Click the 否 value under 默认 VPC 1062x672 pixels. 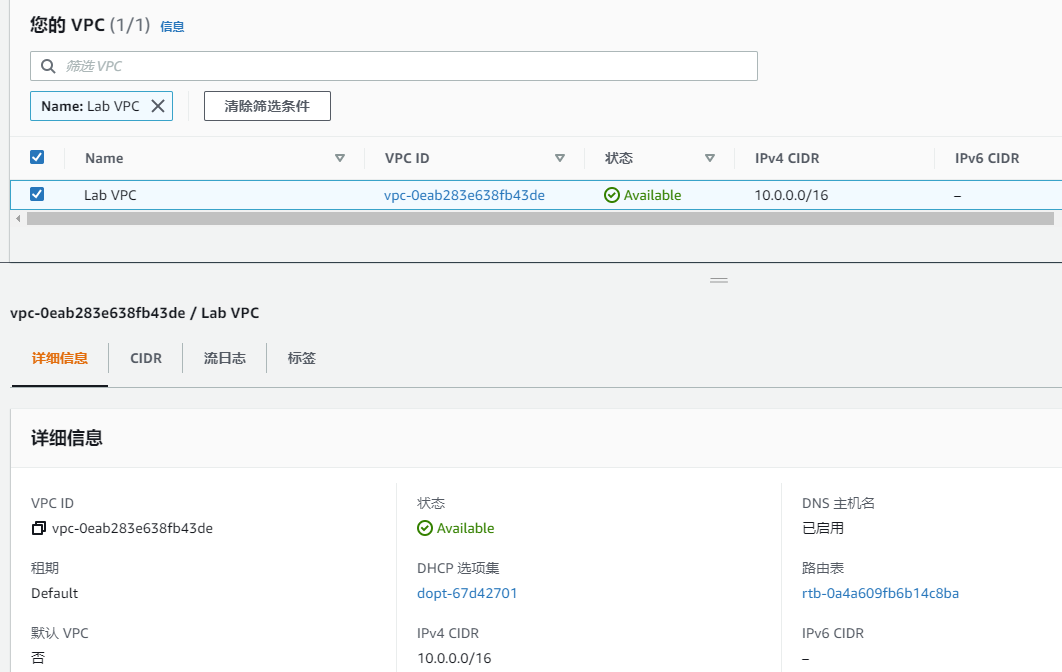point(38,658)
